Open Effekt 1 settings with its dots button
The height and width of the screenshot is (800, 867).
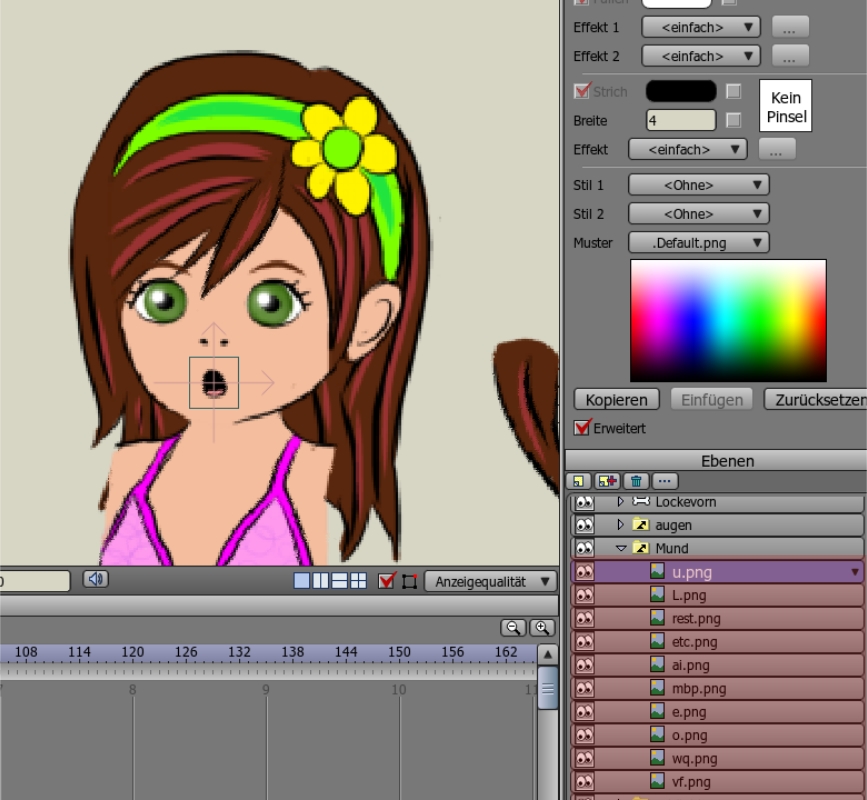790,27
